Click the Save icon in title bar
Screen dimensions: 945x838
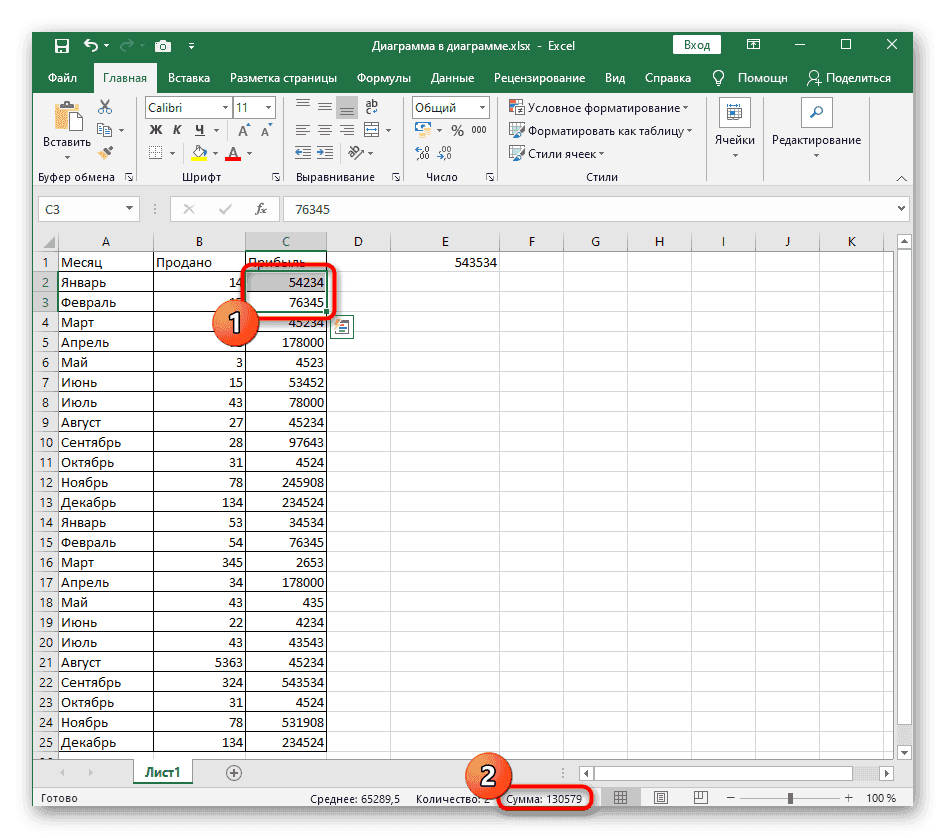point(62,46)
